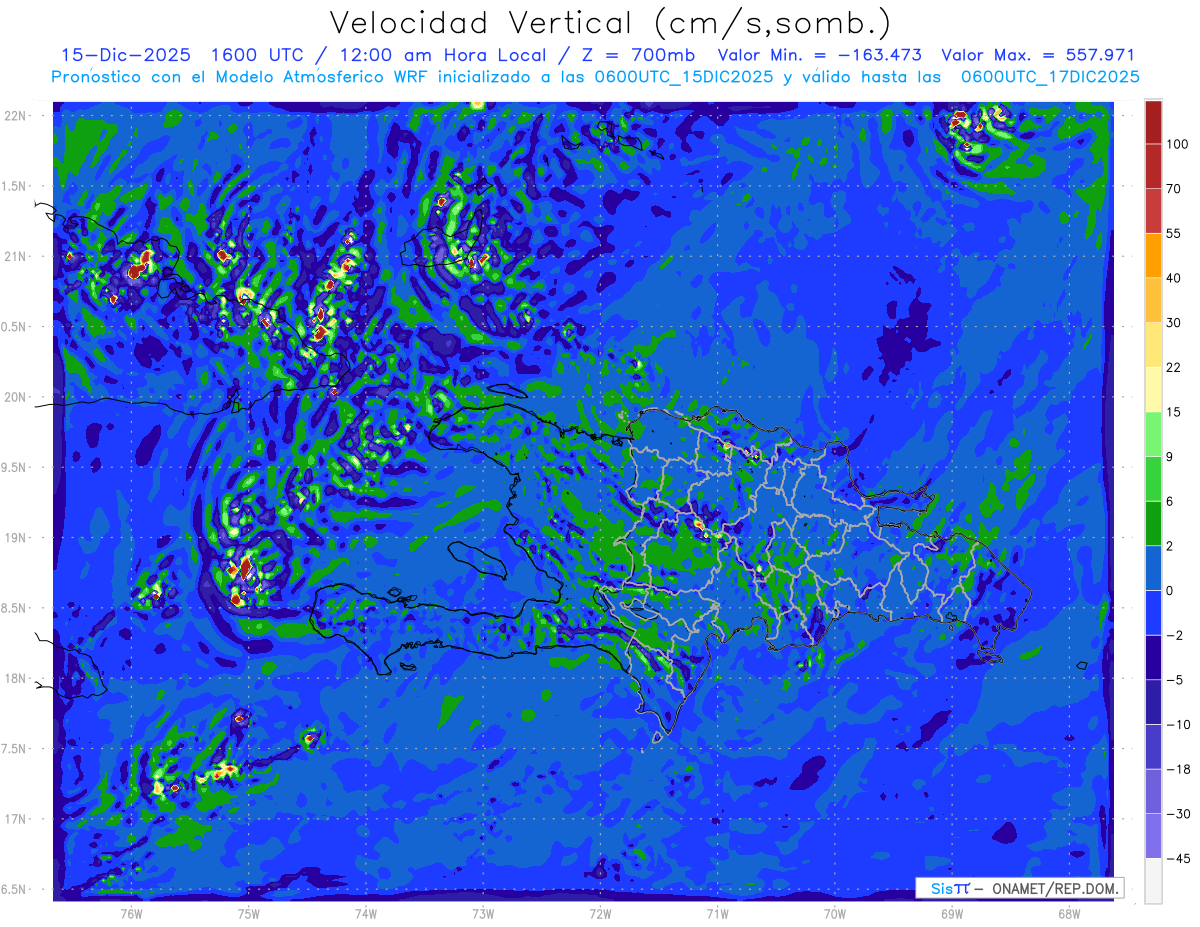This screenshot has width=1200, height=927.
Task: Click the color bar value "-30"
Action: pos(1177,813)
